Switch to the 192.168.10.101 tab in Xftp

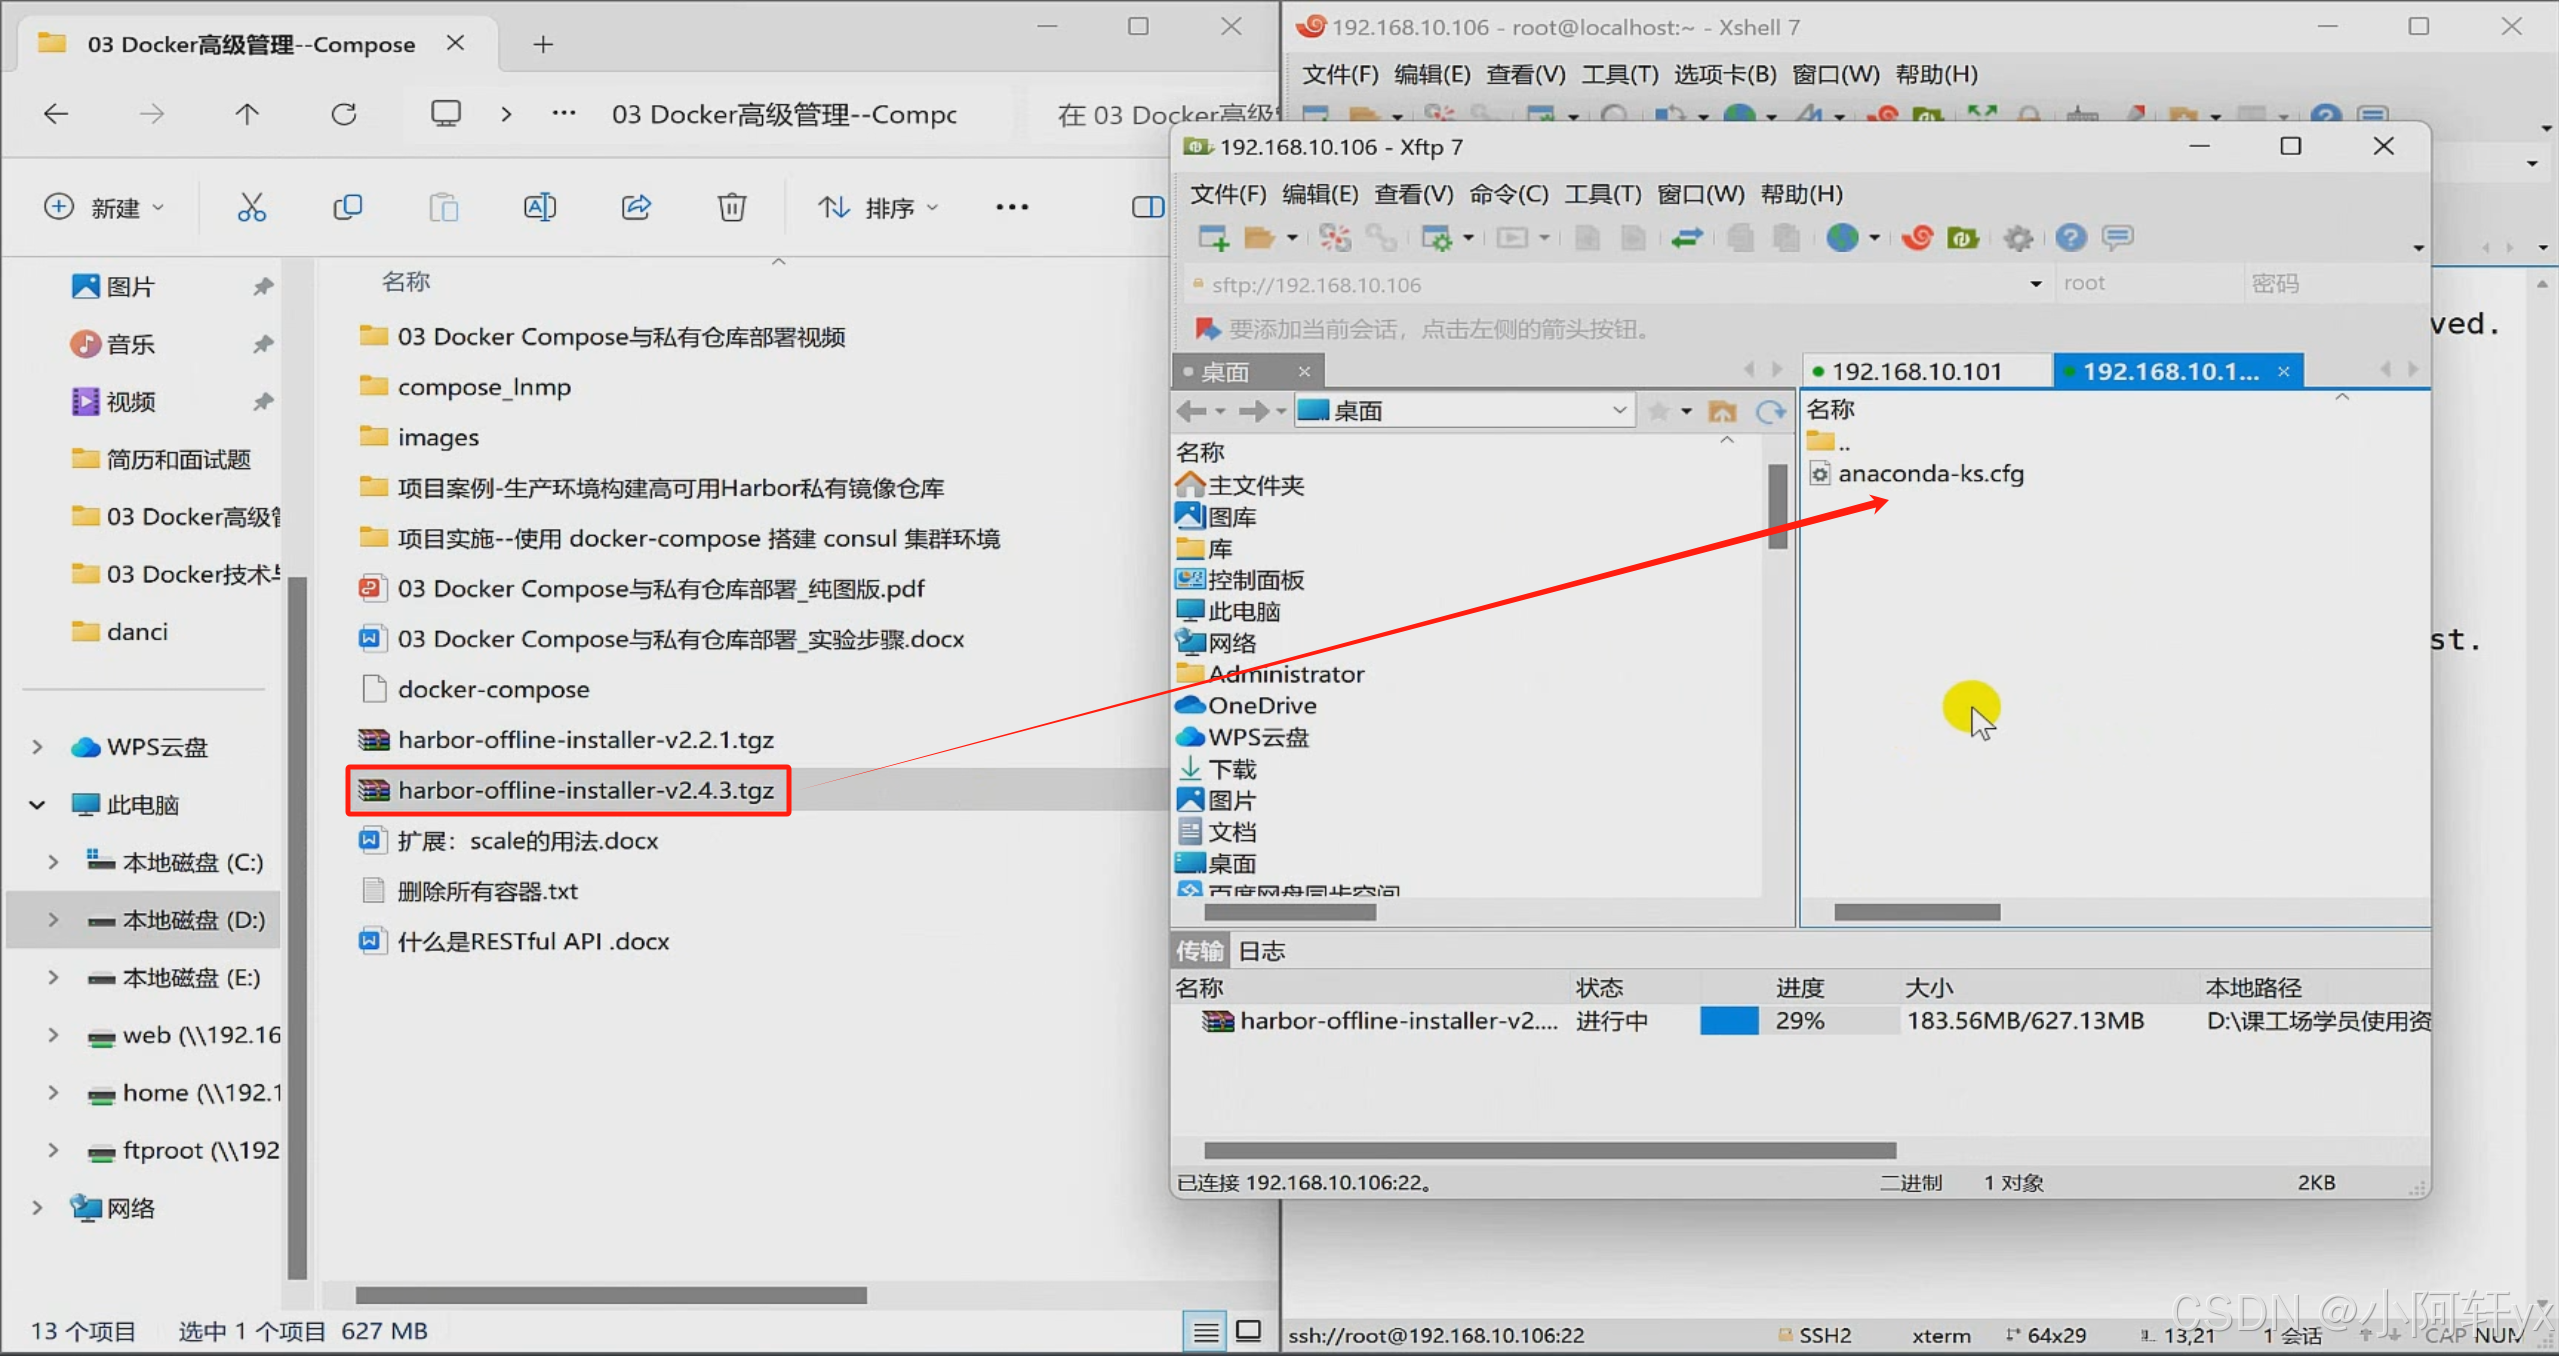click(1925, 371)
